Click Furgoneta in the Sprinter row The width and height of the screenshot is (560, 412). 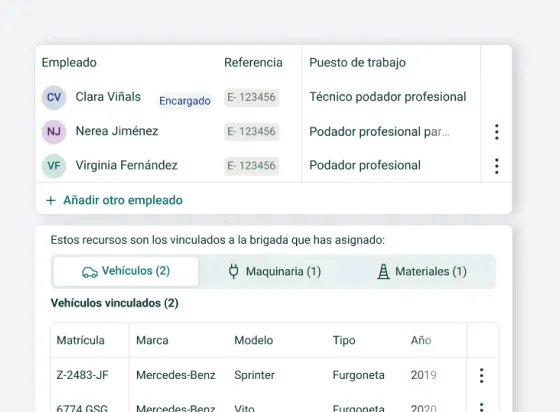[359, 376]
